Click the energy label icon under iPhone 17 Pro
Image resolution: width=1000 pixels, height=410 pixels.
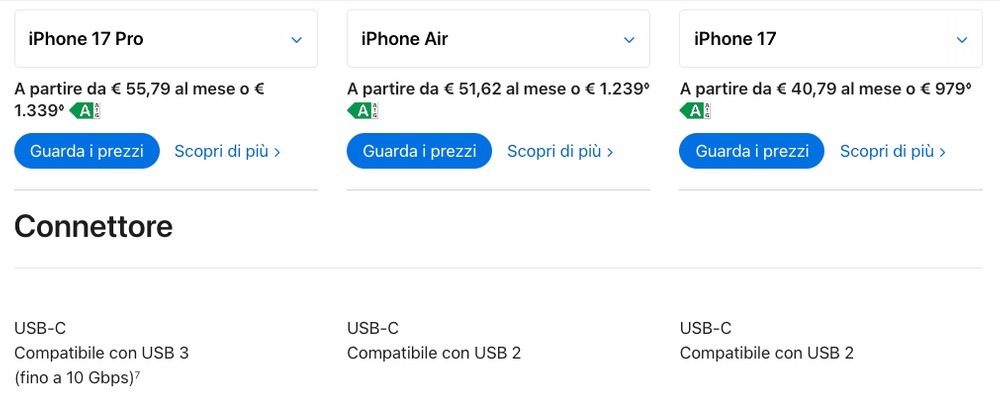coord(85,110)
